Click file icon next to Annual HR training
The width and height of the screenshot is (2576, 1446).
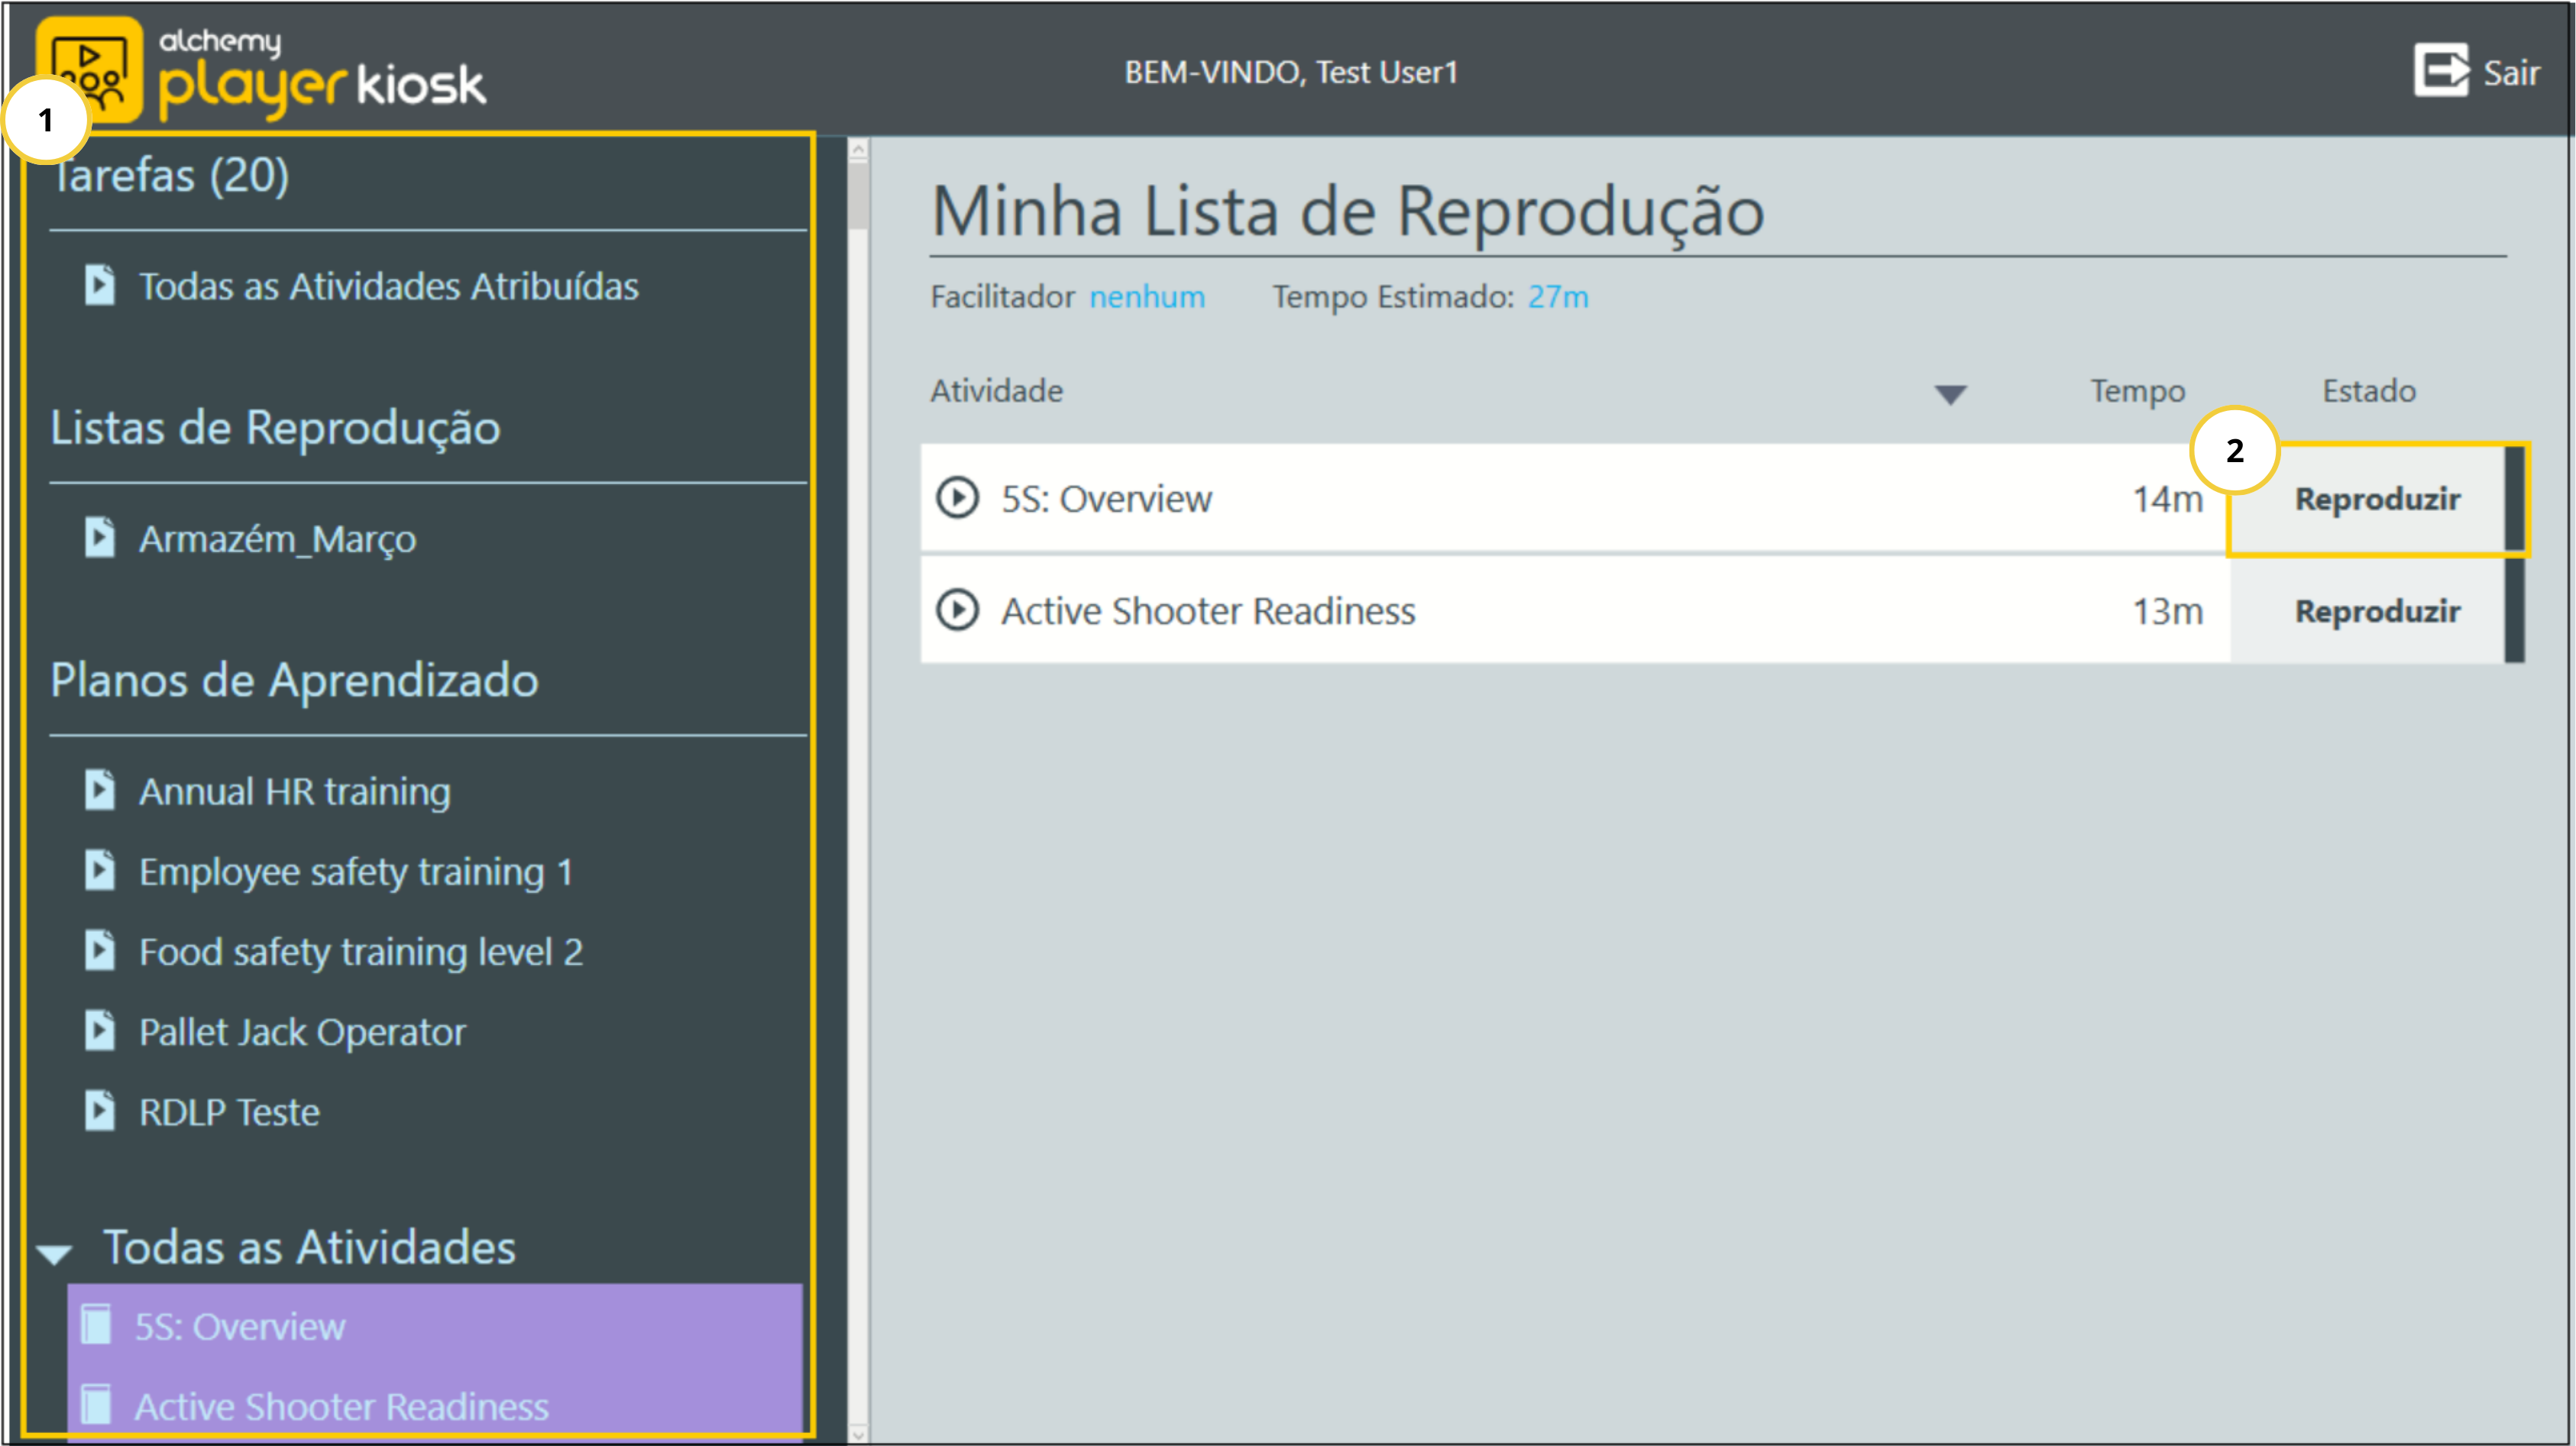(x=99, y=790)
